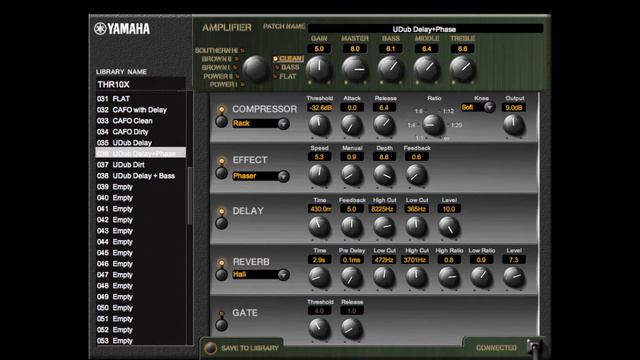Click the Effect Speed knob
640x360 pixels.
[319, 175]
